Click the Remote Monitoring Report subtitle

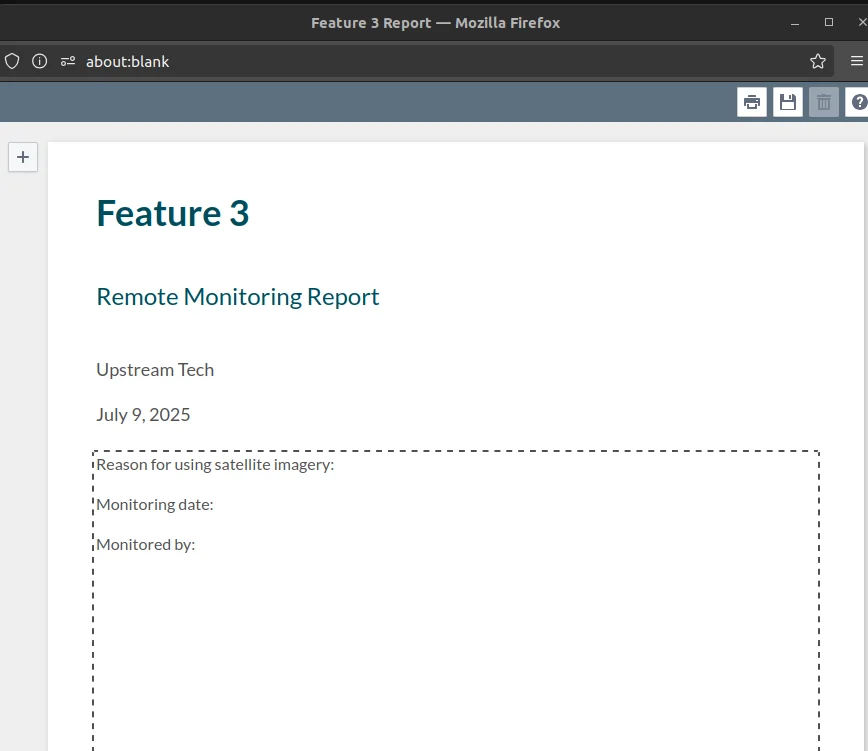pos(237,297)
